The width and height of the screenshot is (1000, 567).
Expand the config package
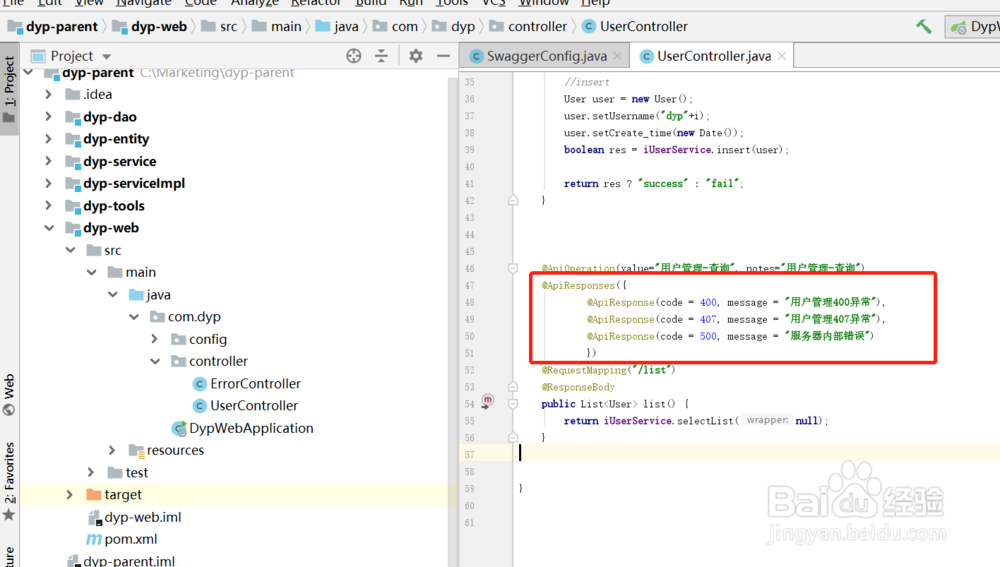[x=154, y=339]
